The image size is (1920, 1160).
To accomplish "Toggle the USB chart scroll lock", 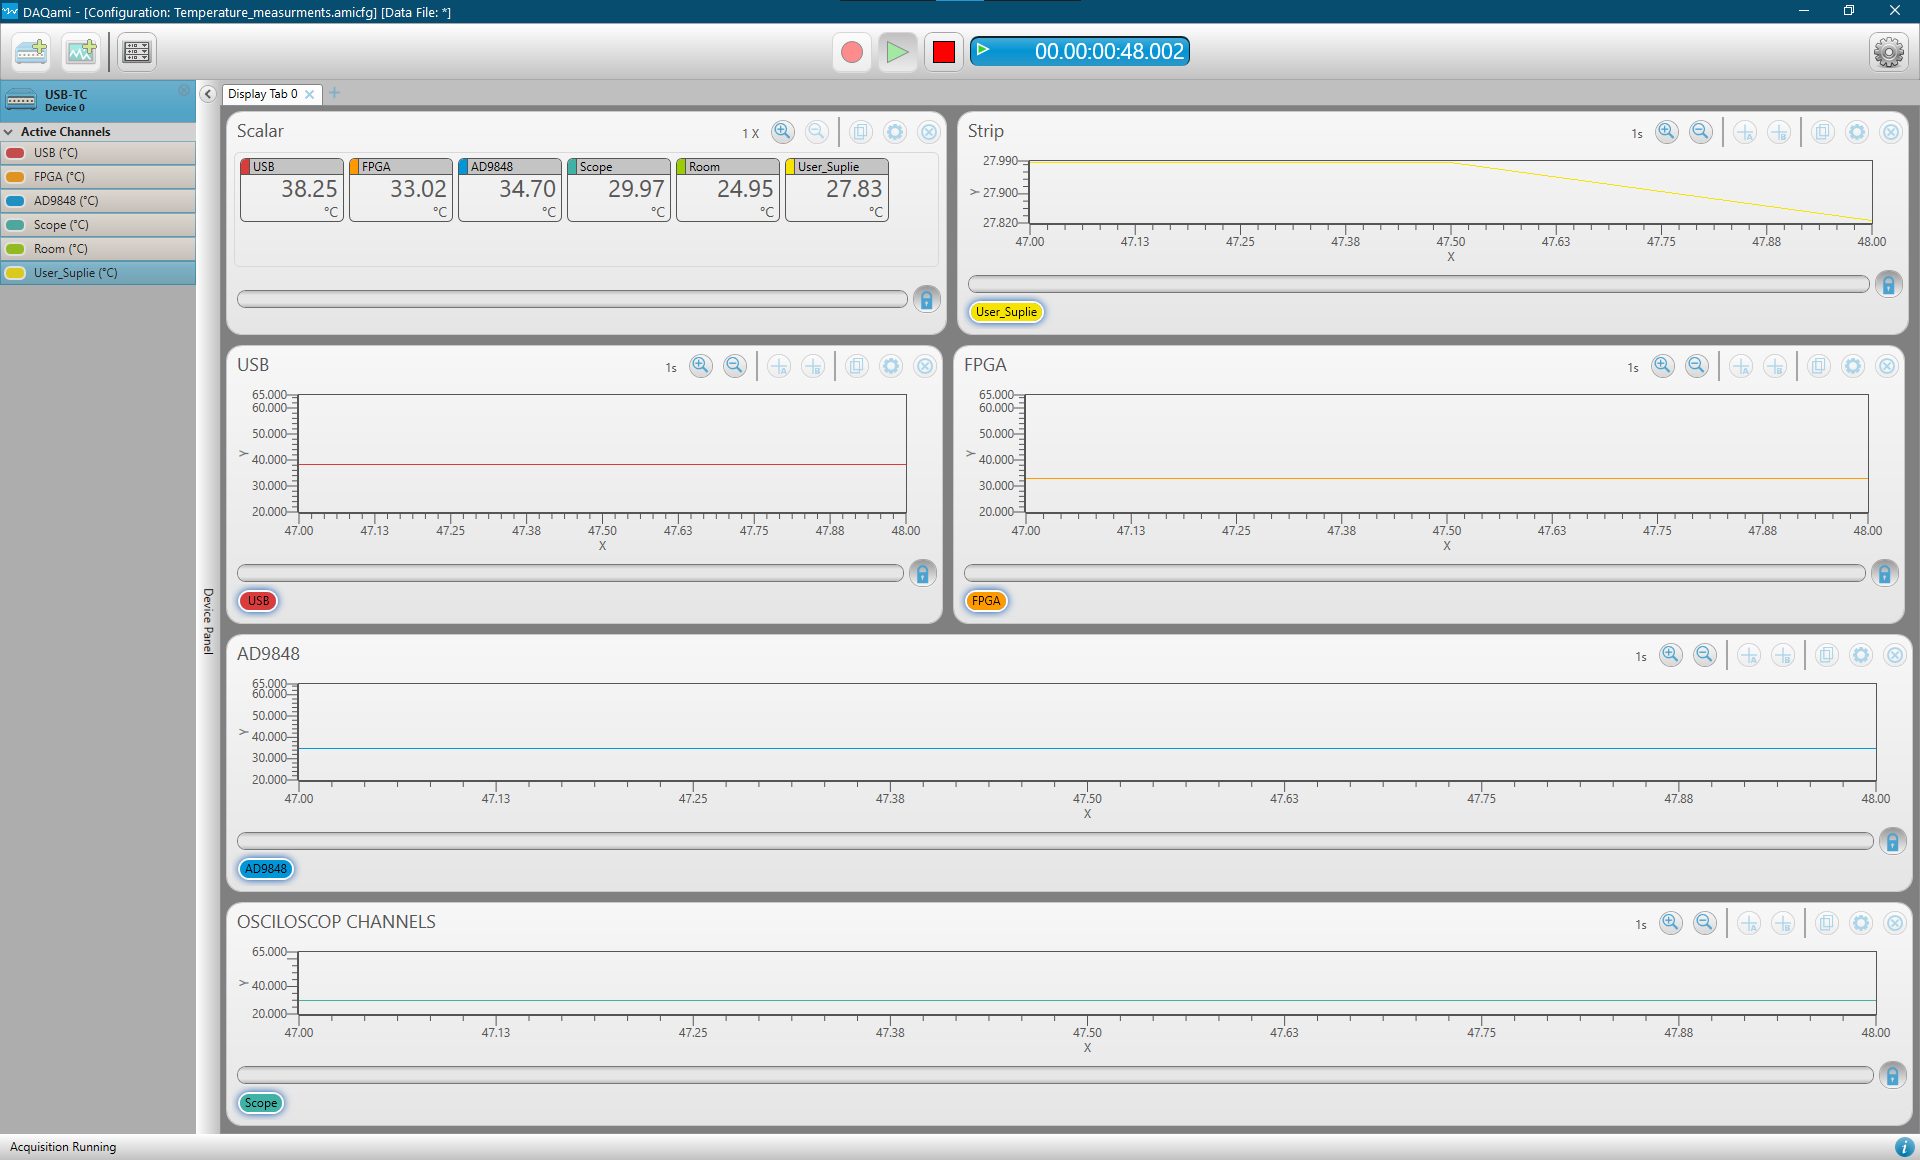I will 922,573.
